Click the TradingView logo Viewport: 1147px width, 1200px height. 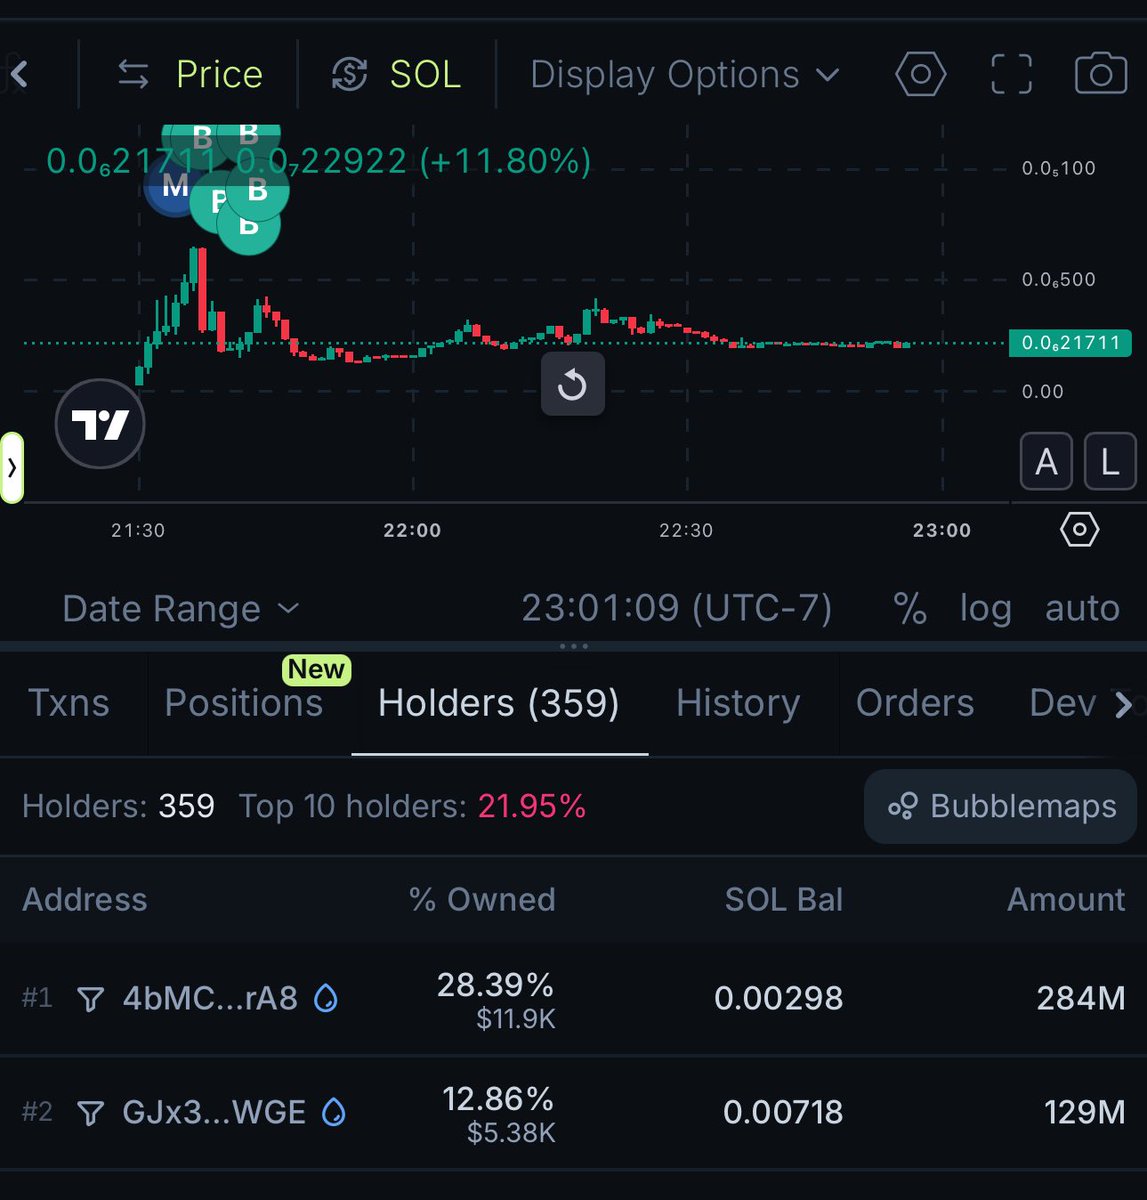pyautogui.click(x=100, y=424)
